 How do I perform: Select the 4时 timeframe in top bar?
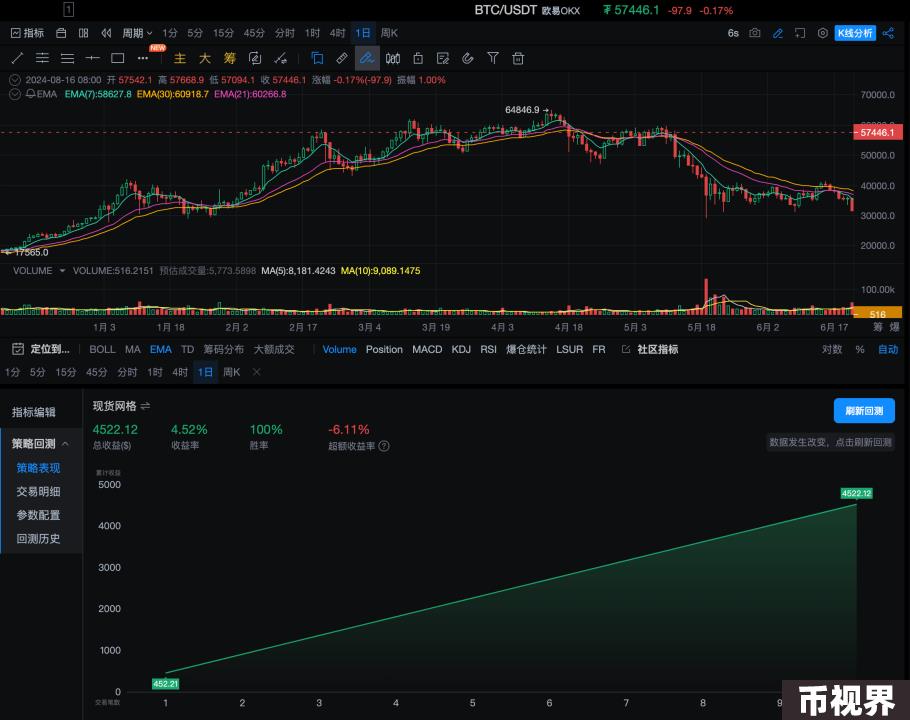[x=337, y=33]
